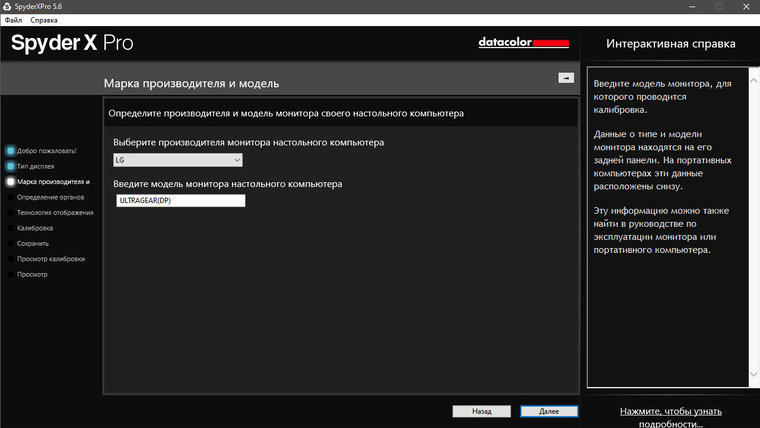Click the ULTRAGEAR(DP) model input field

pyautogui.click(x=181, y=201)
